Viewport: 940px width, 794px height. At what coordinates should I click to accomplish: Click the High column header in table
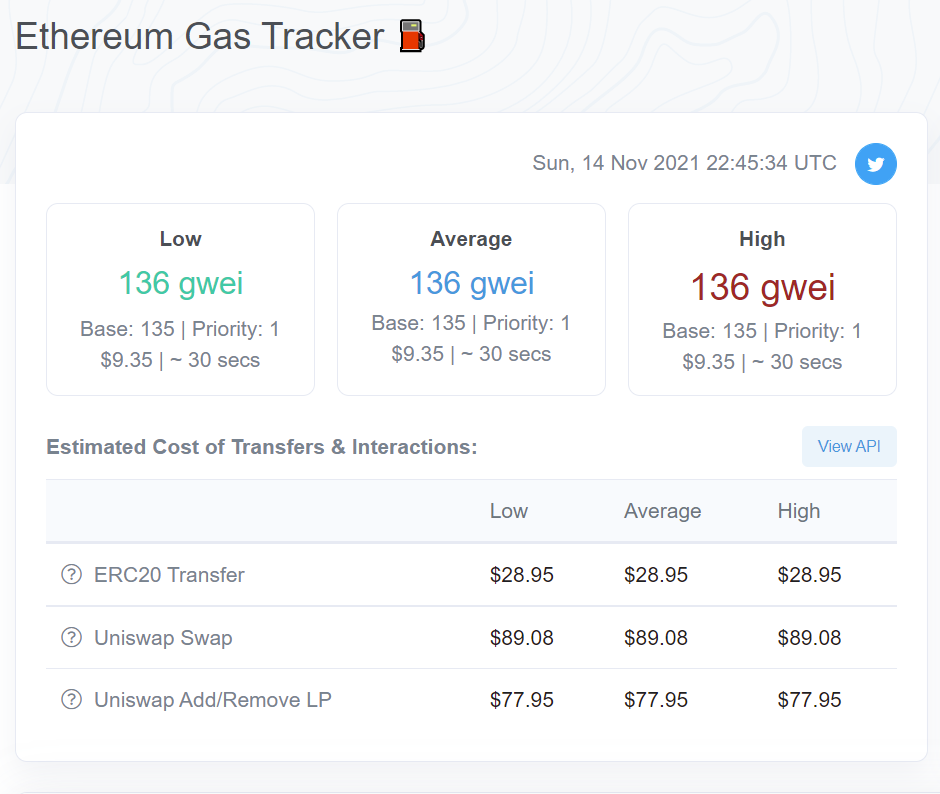799,511
